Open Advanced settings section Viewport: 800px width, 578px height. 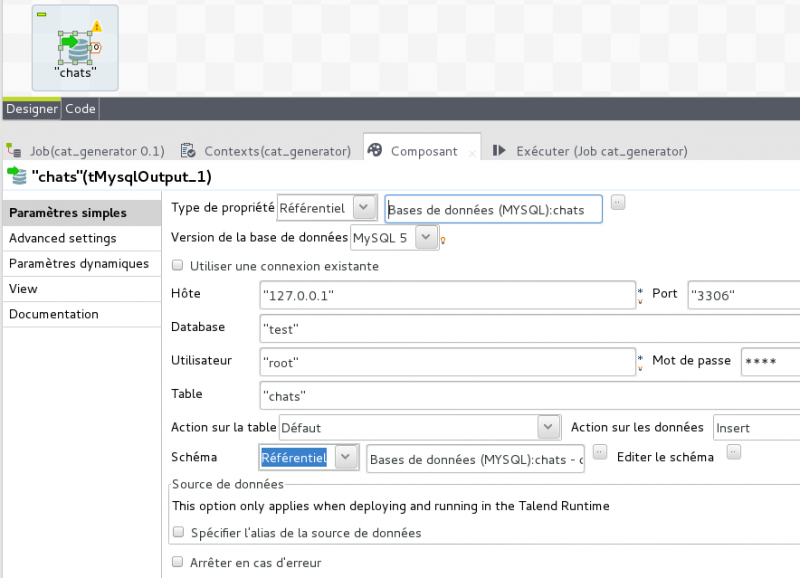coord(82,238)
